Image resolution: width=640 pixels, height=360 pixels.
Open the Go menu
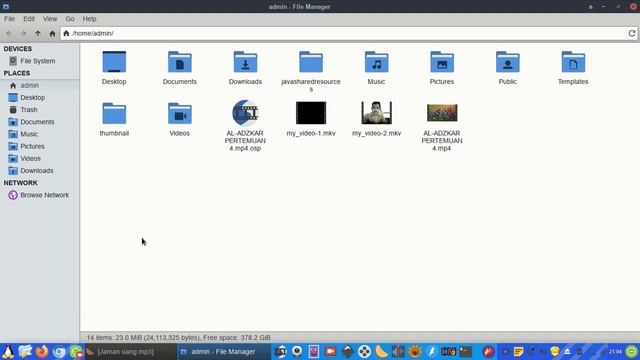70,19
